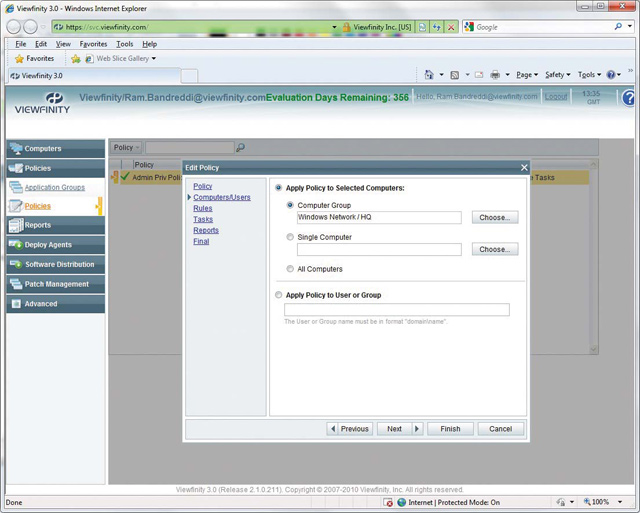Click the Logout link

click(x=556, y=97)
